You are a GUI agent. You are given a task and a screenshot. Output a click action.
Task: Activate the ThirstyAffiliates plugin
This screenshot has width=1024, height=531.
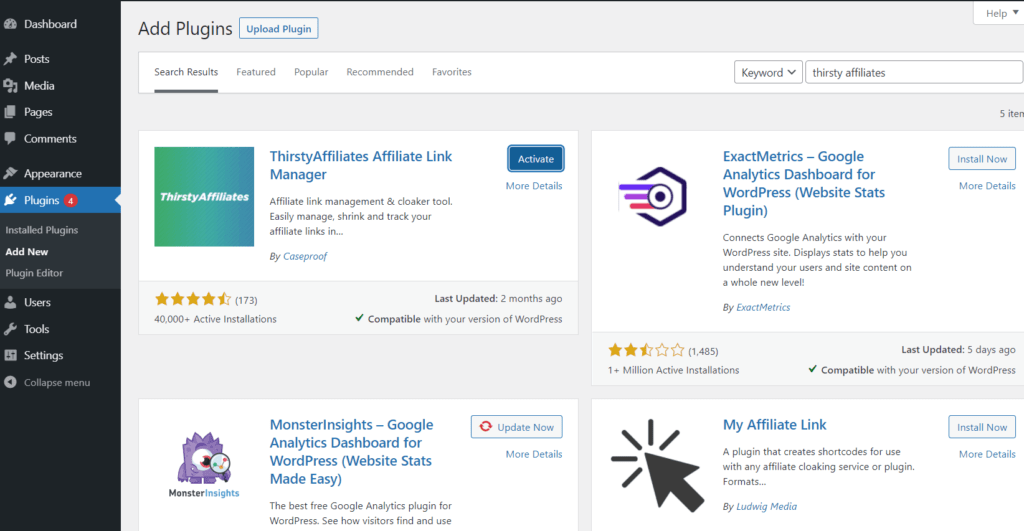pos(536,159)
